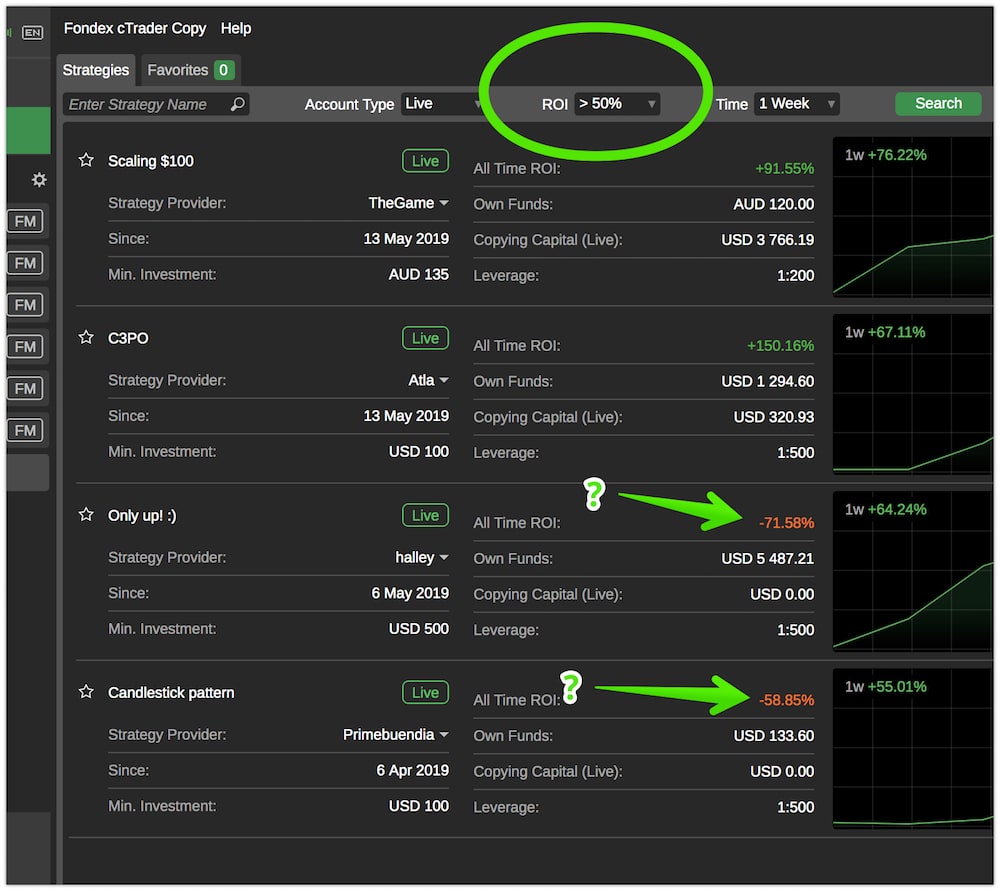Open the C3PO strategy title
The image size is (1000, 891).
point(128,338)
